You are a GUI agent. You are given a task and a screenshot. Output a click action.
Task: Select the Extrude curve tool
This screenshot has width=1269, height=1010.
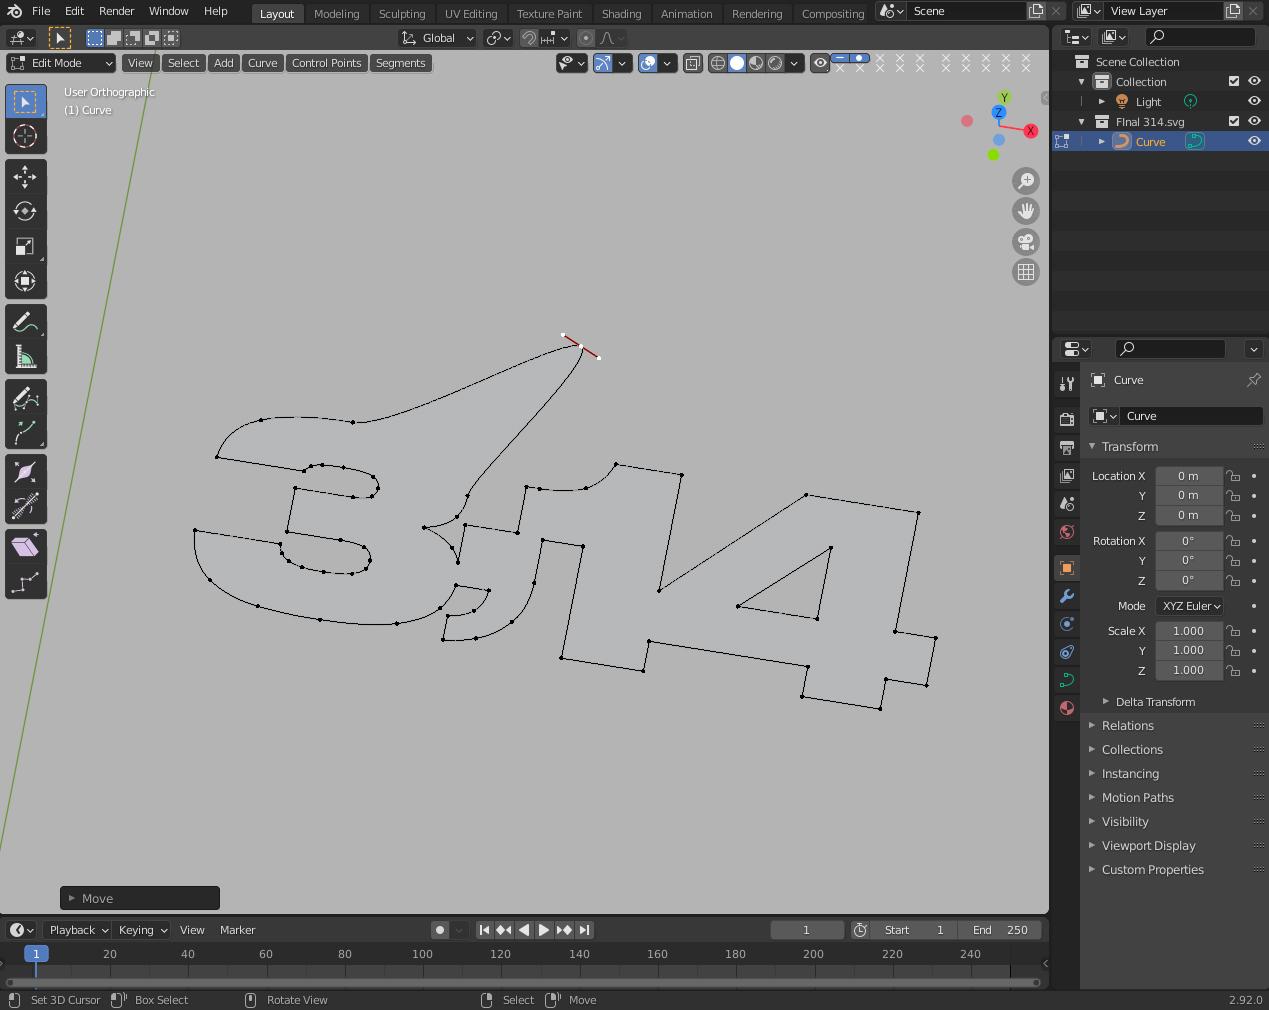click(25, 432)
